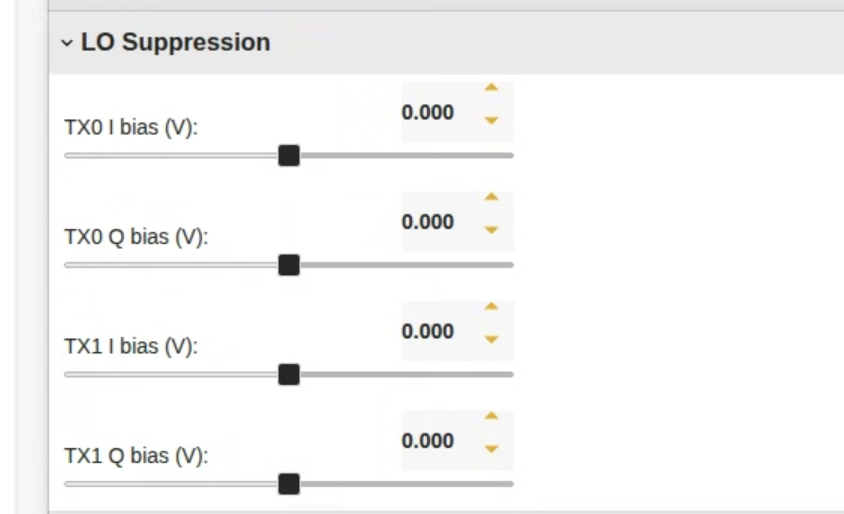Lower TX1 Q bias with down arrow
This screenshot has height=514, width=844.
(x=490, y=449)
